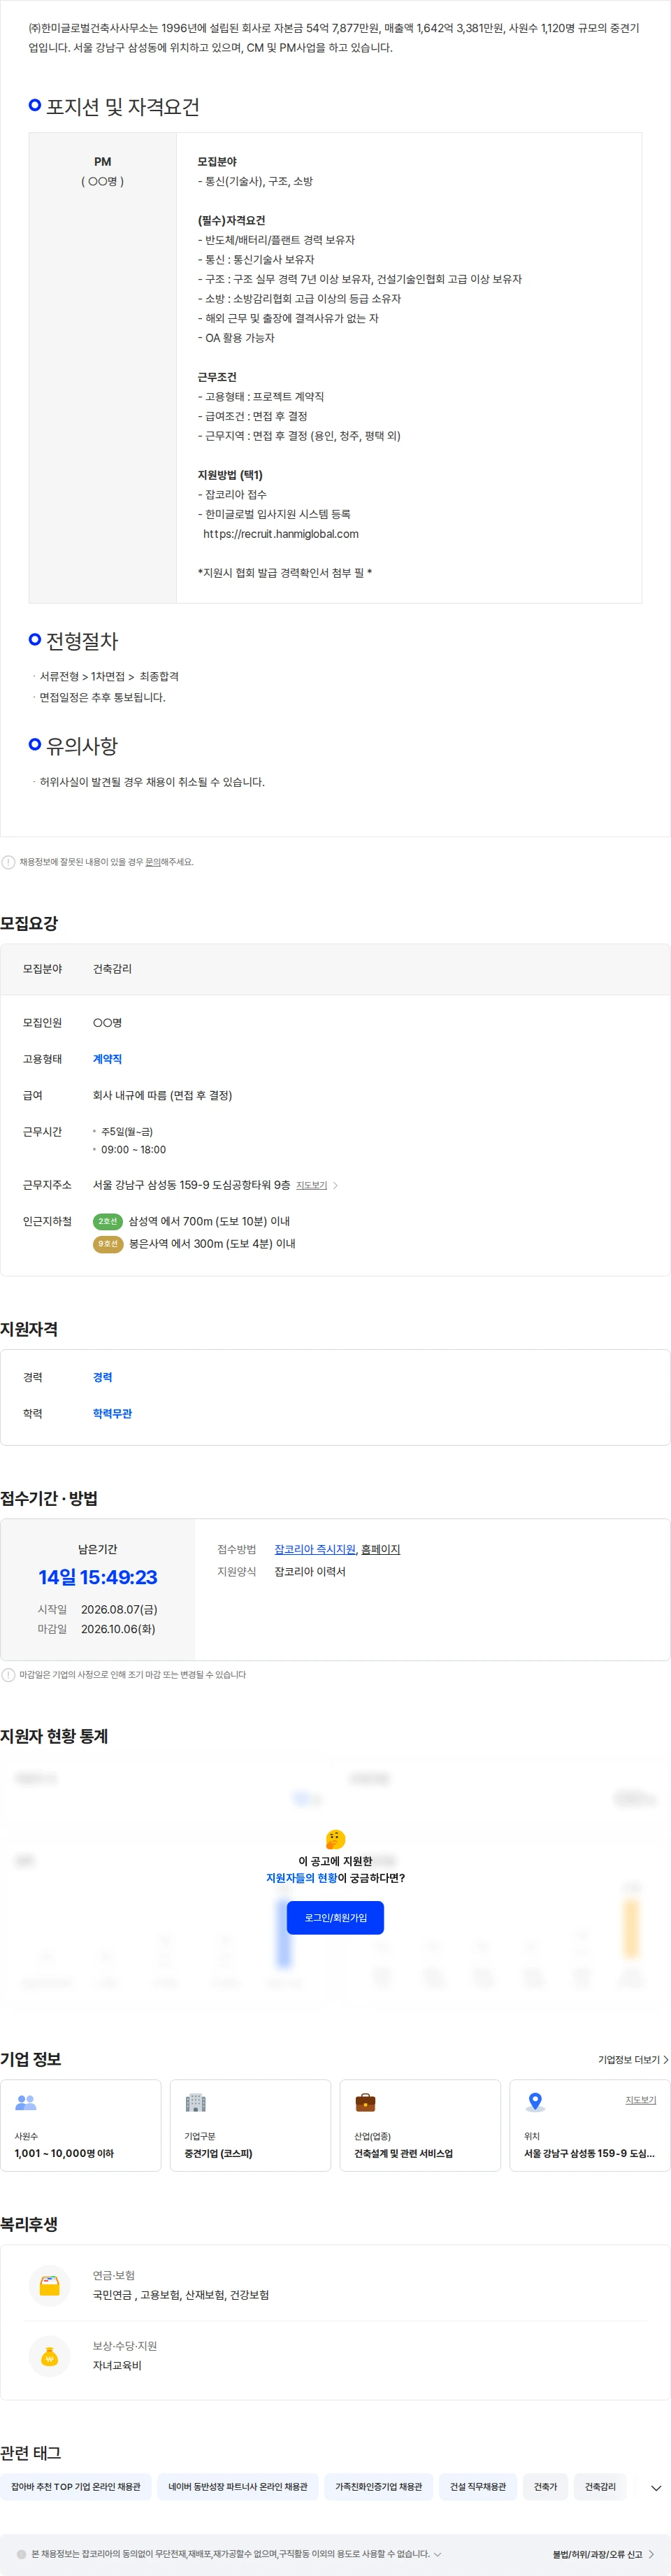This screenshot has width=671, height=2576.
Task: Click the 사원수 company info card
Action: click(81, 2126)
